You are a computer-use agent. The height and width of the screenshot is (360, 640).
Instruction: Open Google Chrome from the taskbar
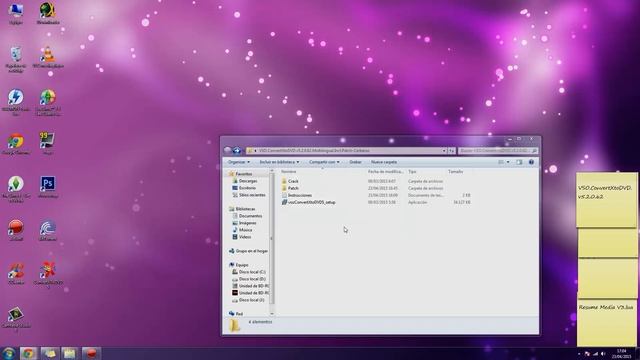pos(28,353)
